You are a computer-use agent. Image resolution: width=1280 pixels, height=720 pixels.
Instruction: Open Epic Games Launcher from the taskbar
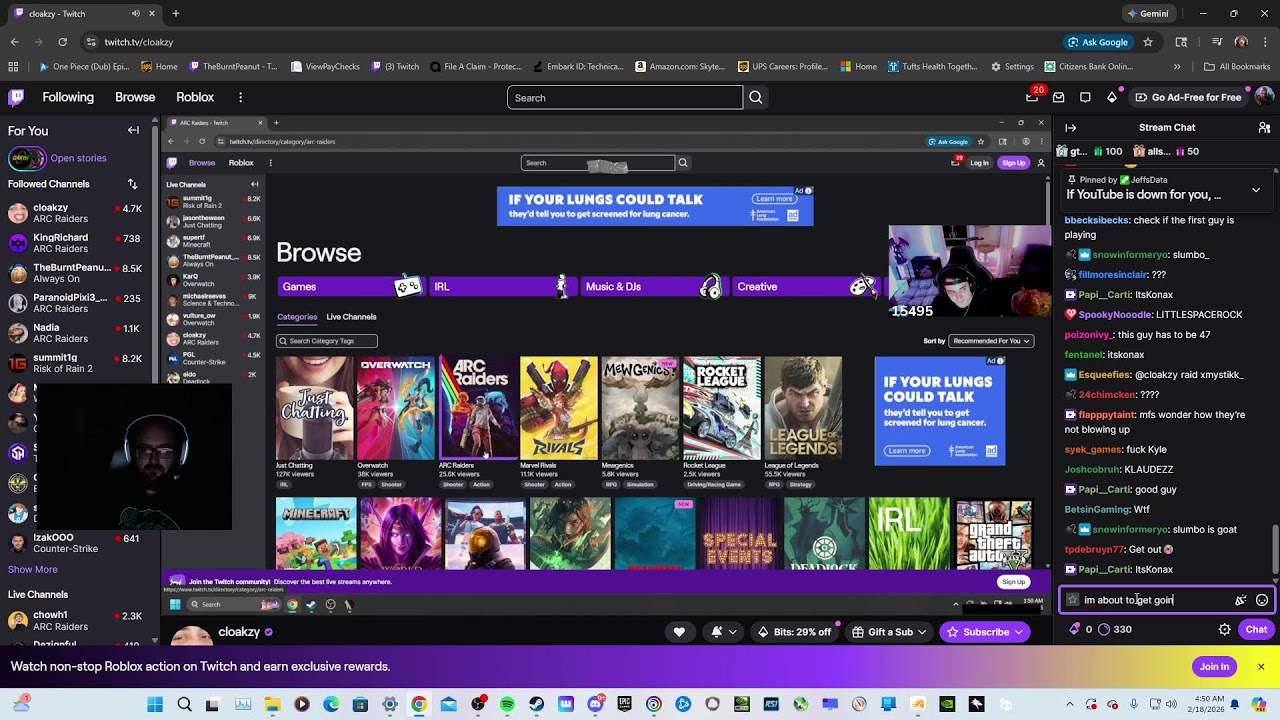point(625,705)
